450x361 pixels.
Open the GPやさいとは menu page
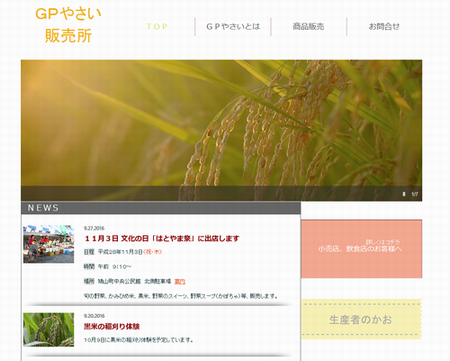233,26
